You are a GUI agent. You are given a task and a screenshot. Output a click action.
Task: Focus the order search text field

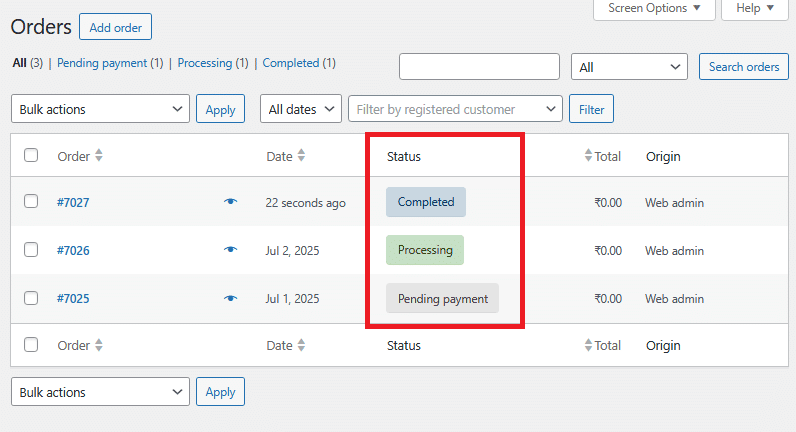tap(479, 67)
